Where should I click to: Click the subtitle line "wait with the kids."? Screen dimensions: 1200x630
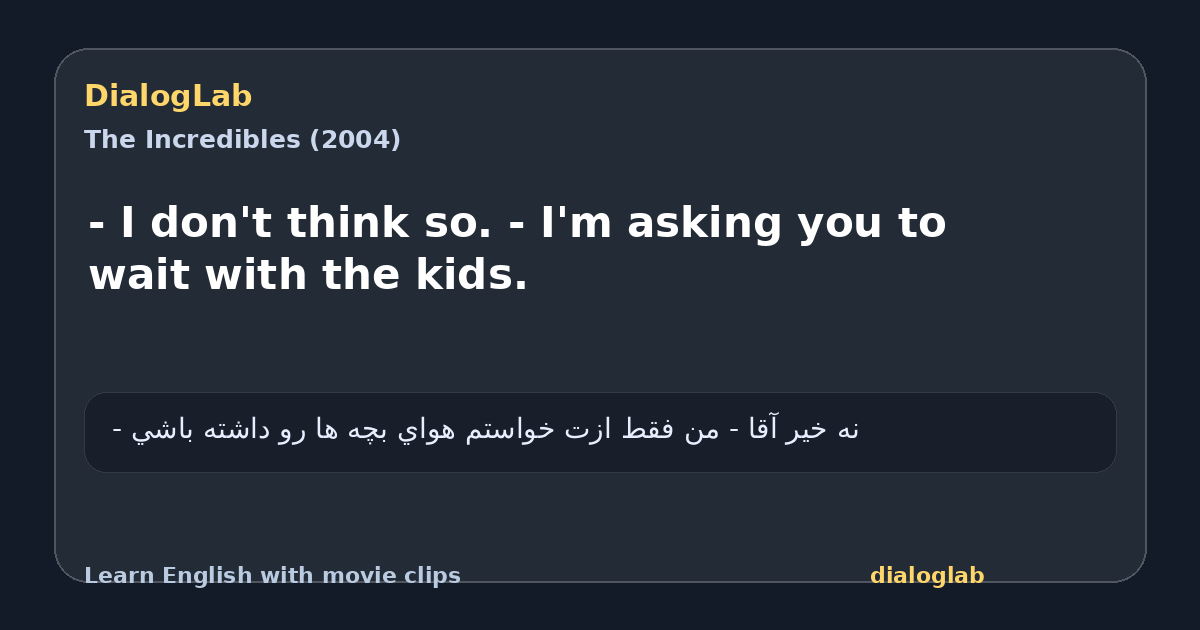pyautogui.click(x=308, y=275)
